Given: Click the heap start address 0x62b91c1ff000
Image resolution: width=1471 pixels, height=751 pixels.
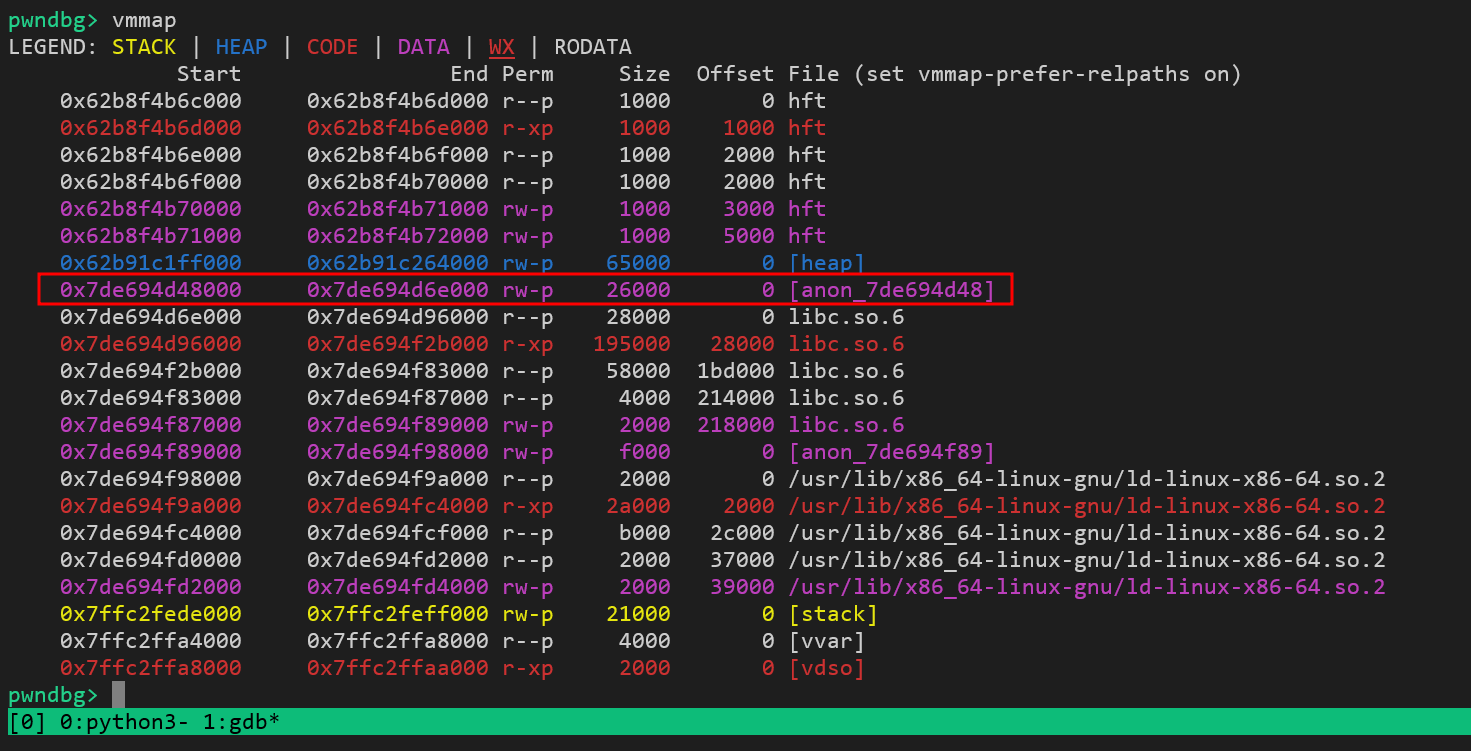Looking at the screenshot, I should (150, 263).
